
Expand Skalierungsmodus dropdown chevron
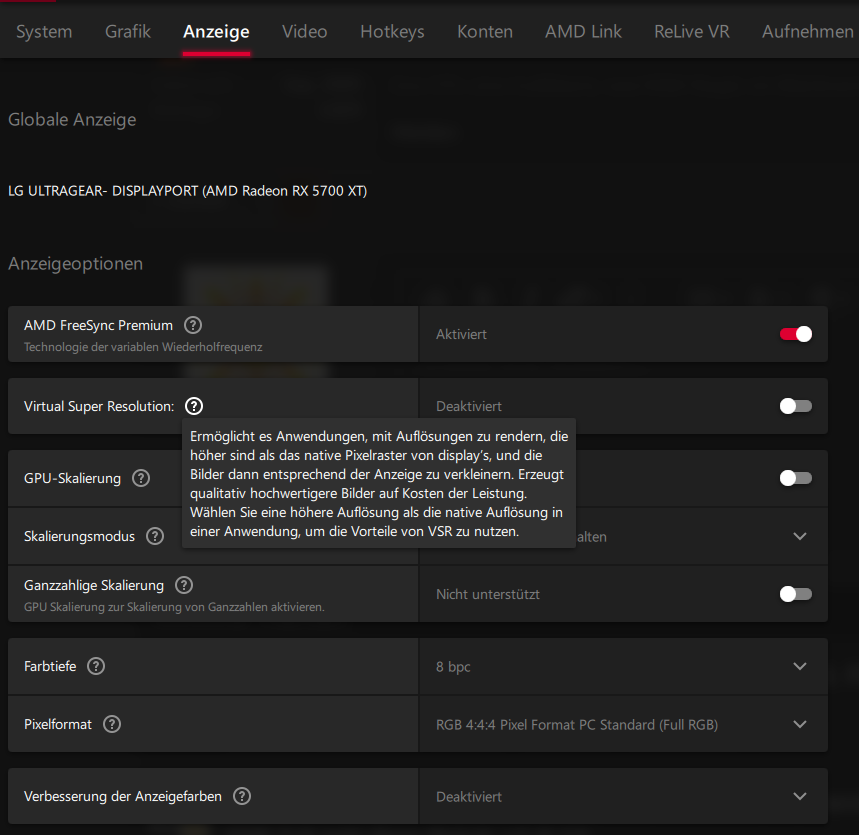800,536
